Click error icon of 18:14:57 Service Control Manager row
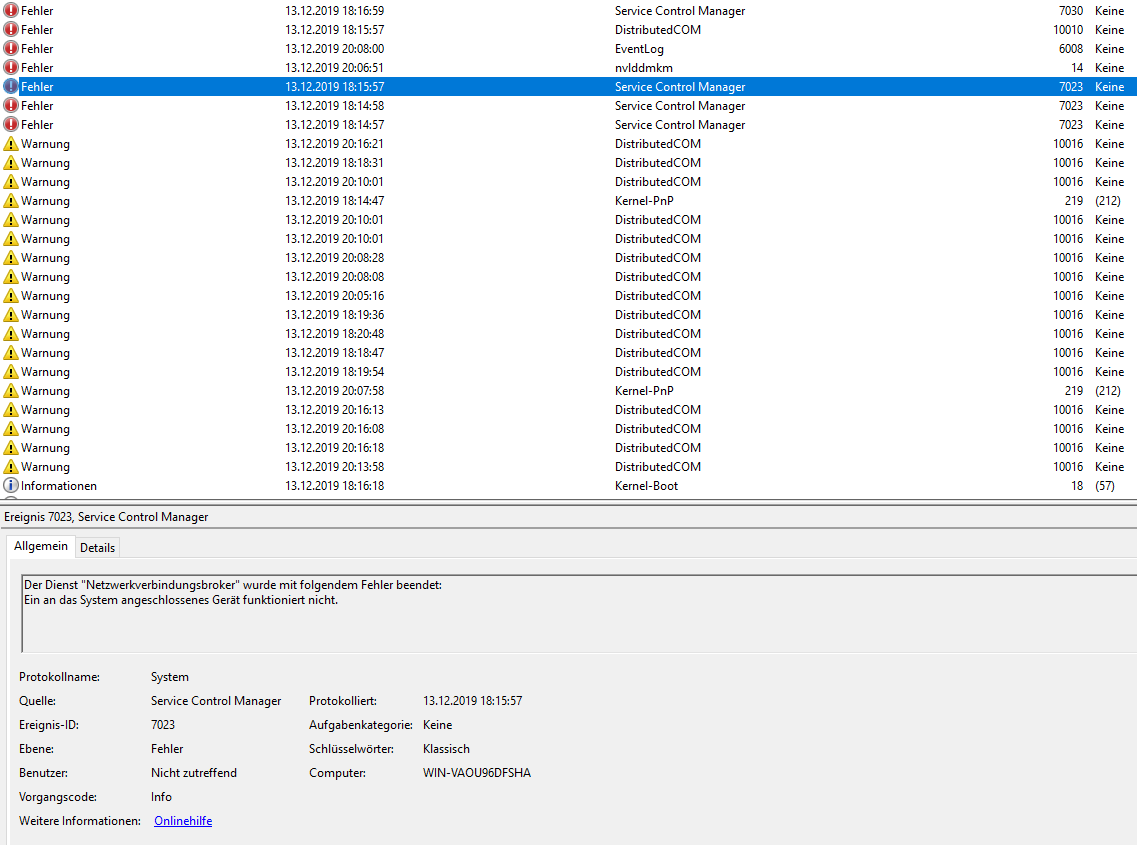Image resolution: width=1137 pixels, height=845 pixels. [x=11, y=125]
